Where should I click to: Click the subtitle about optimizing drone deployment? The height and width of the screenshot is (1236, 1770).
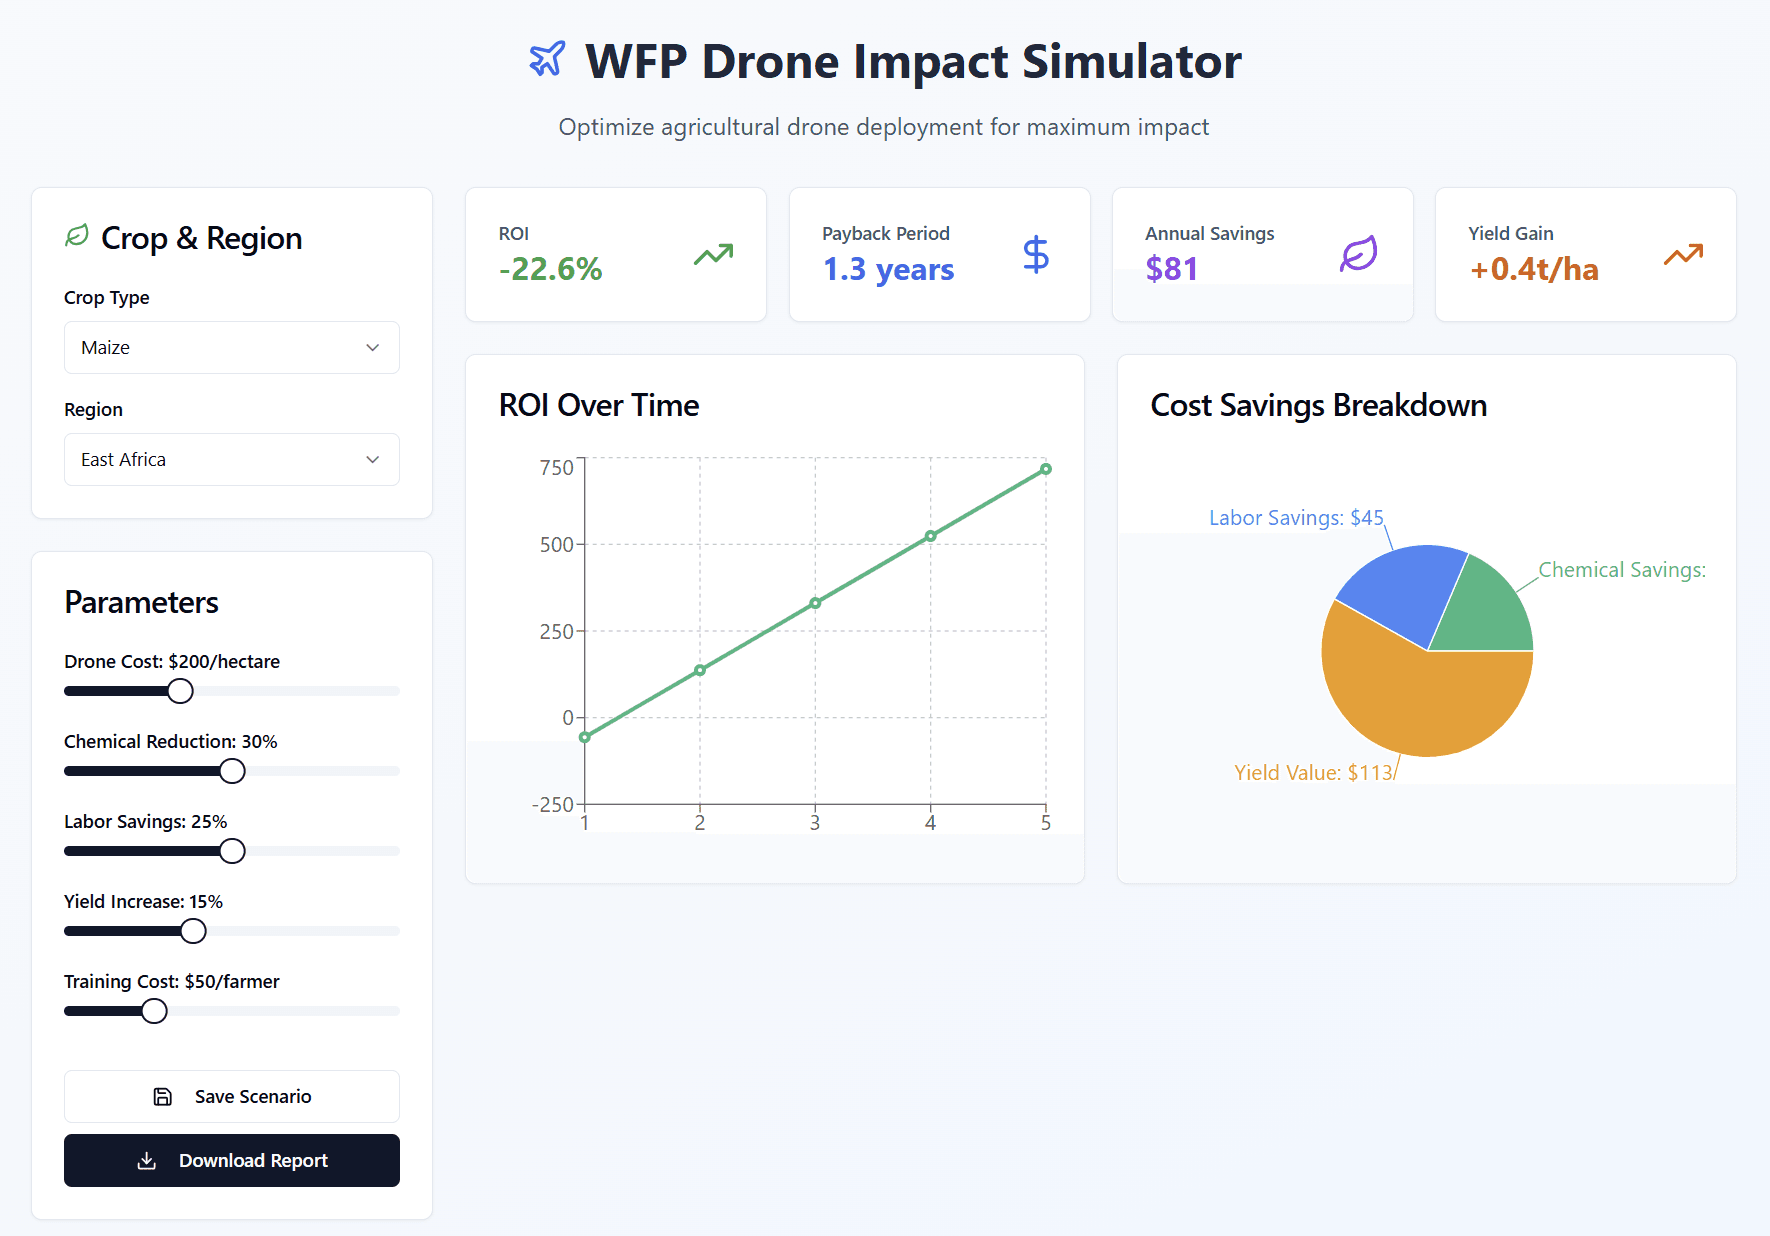(884, 127)
